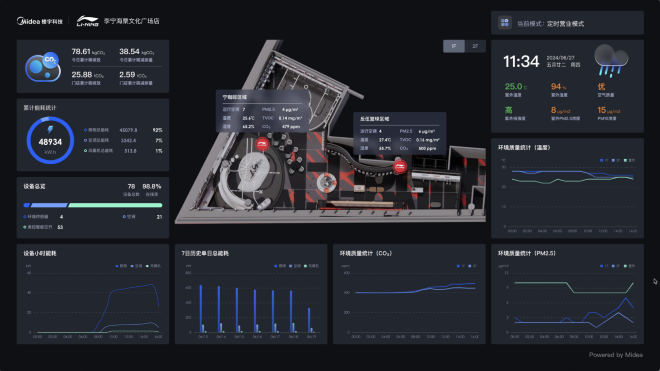
Task: Toggle 2F legend in CO2 chart
Action: pyautogui.click(x=472, y=266)
